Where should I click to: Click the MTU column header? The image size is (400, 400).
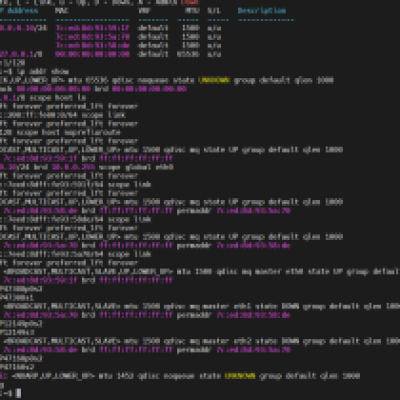[193, 11]
